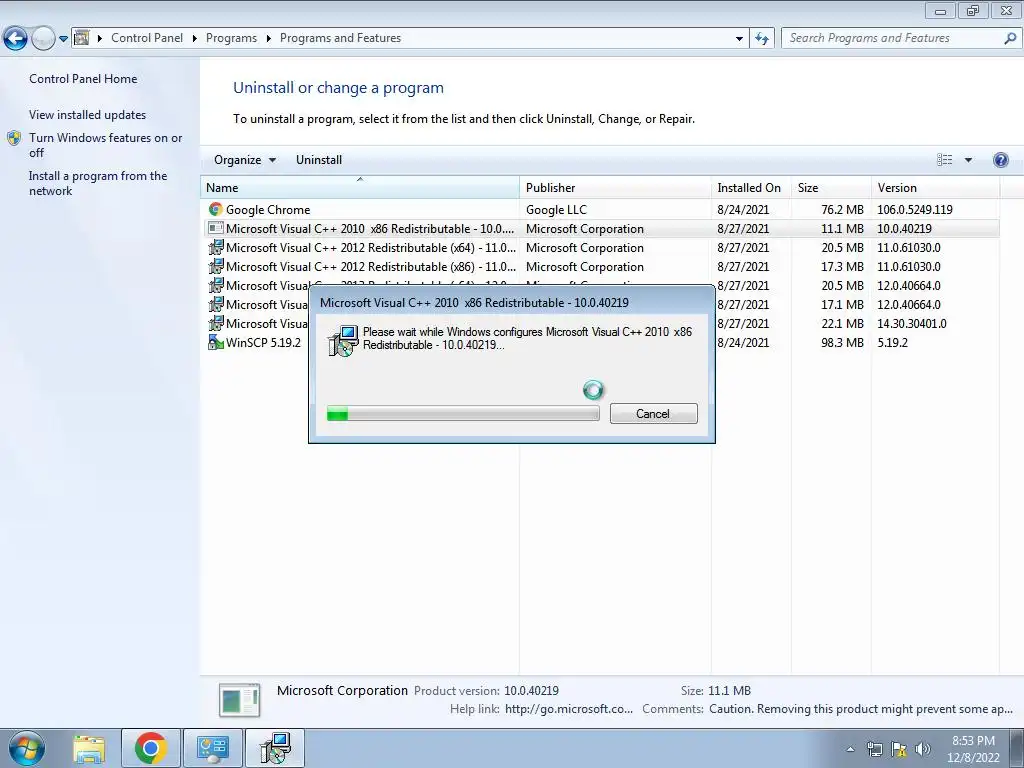Click version 14.30.30401.0 cell
Screen dimensions: 1024x768
pyautogui.click(x=912, y=323)
